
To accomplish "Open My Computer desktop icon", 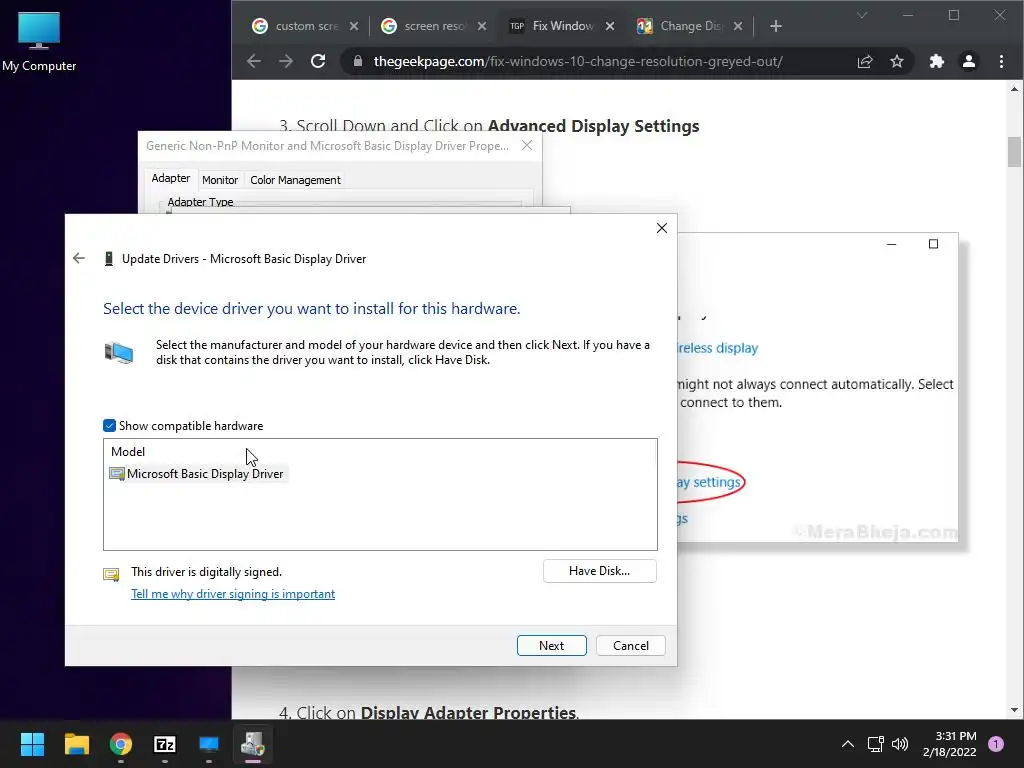I will pos(39,42).
